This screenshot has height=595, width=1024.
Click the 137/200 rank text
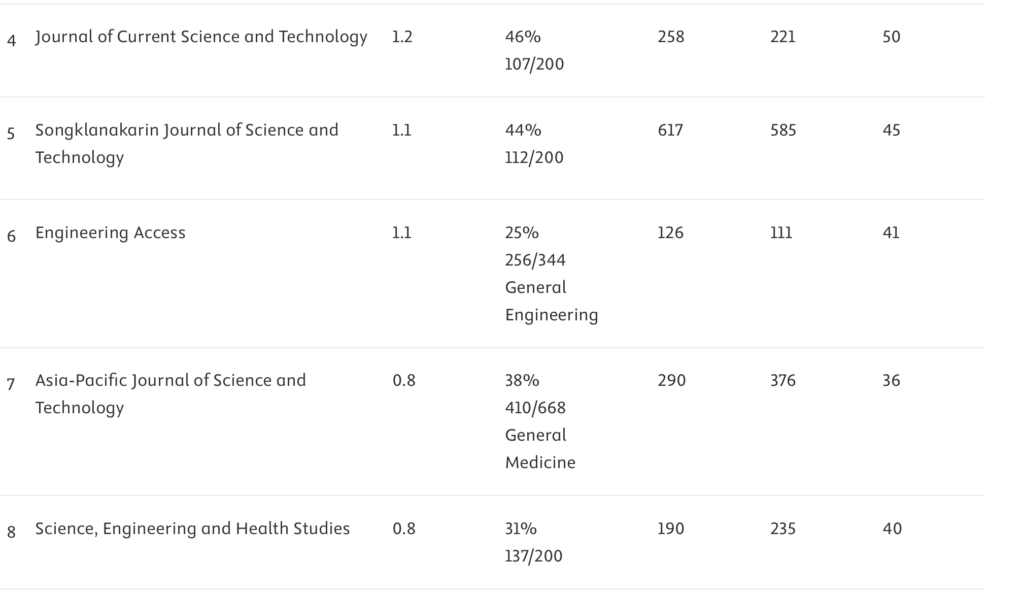pyautogui.click(x=534, y=556)
